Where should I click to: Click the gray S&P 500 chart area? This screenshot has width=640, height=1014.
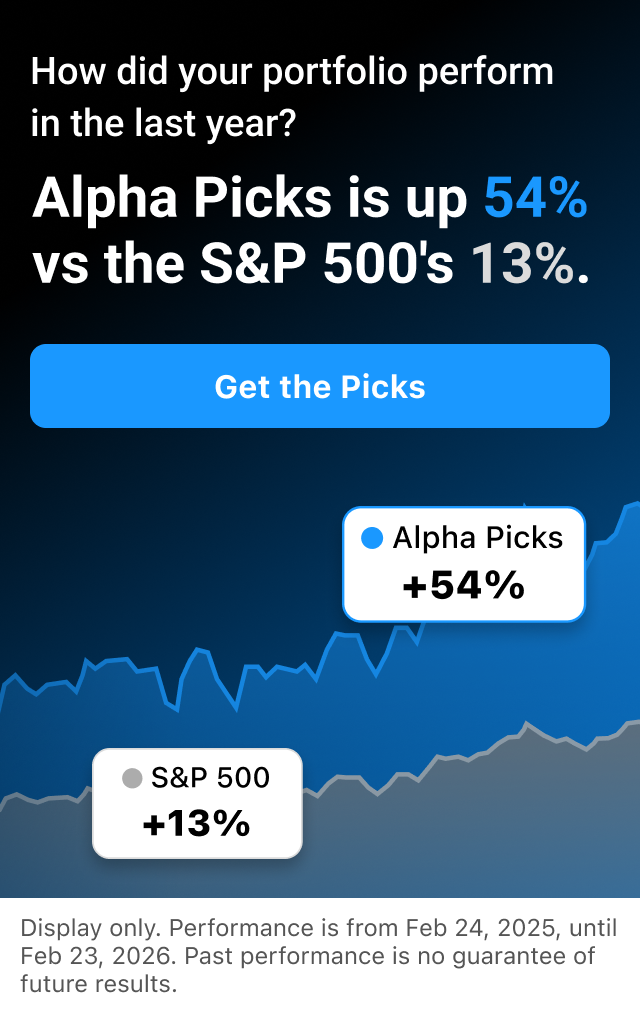(x=450, y=830)
